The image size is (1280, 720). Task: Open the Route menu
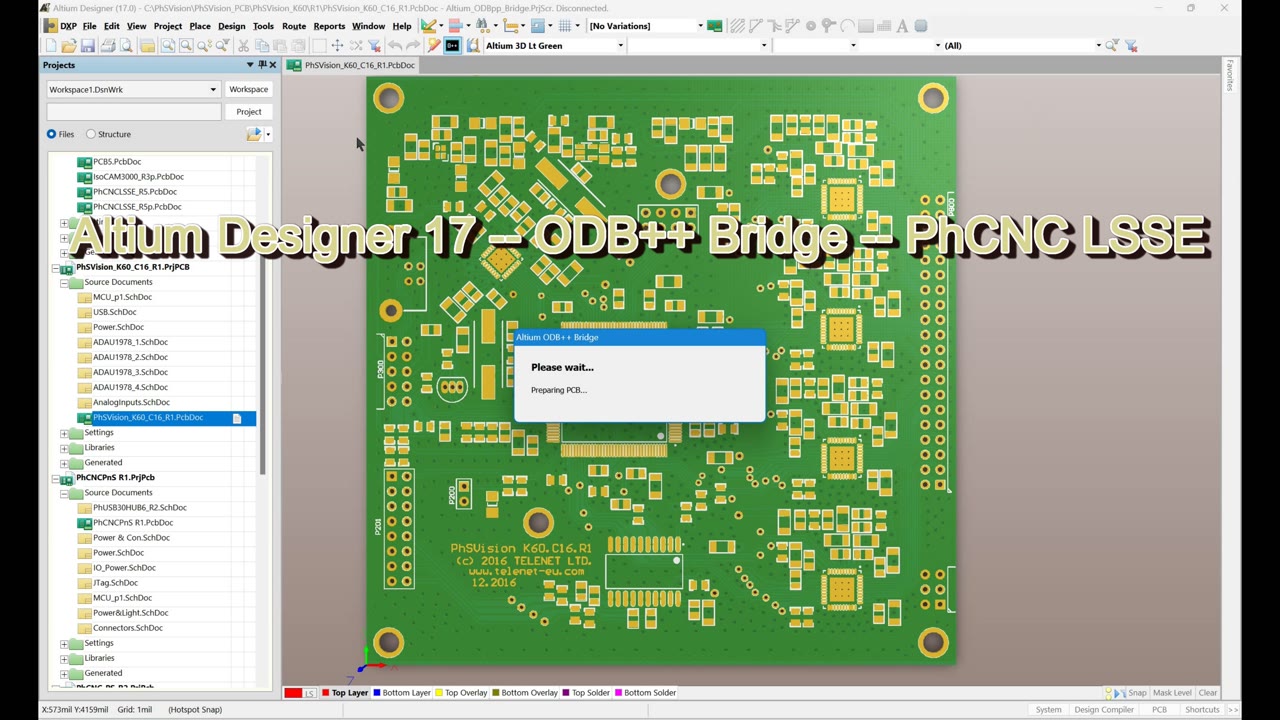coord(294,26)
